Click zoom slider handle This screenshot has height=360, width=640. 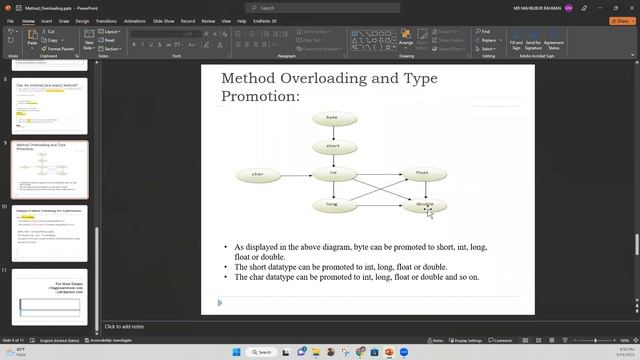click(596, 340)
